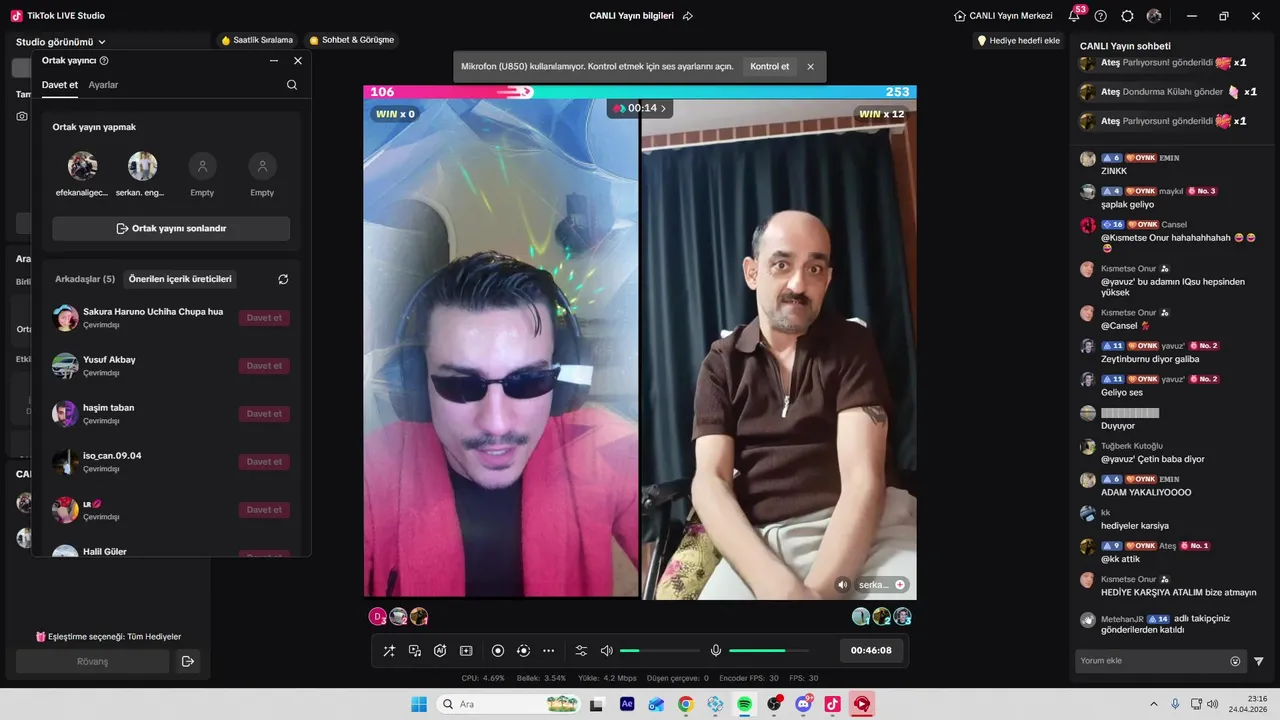
Task: Open After Effects from taskbar
Action: [x=627, y=705]
